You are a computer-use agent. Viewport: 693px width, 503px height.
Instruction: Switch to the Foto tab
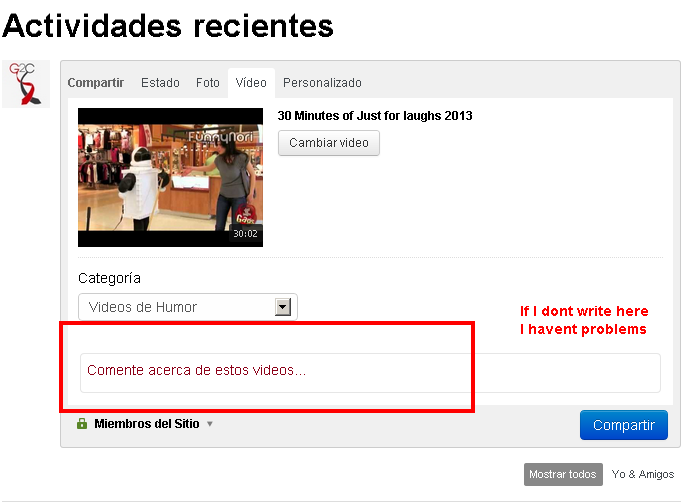[x=208, y=83]
